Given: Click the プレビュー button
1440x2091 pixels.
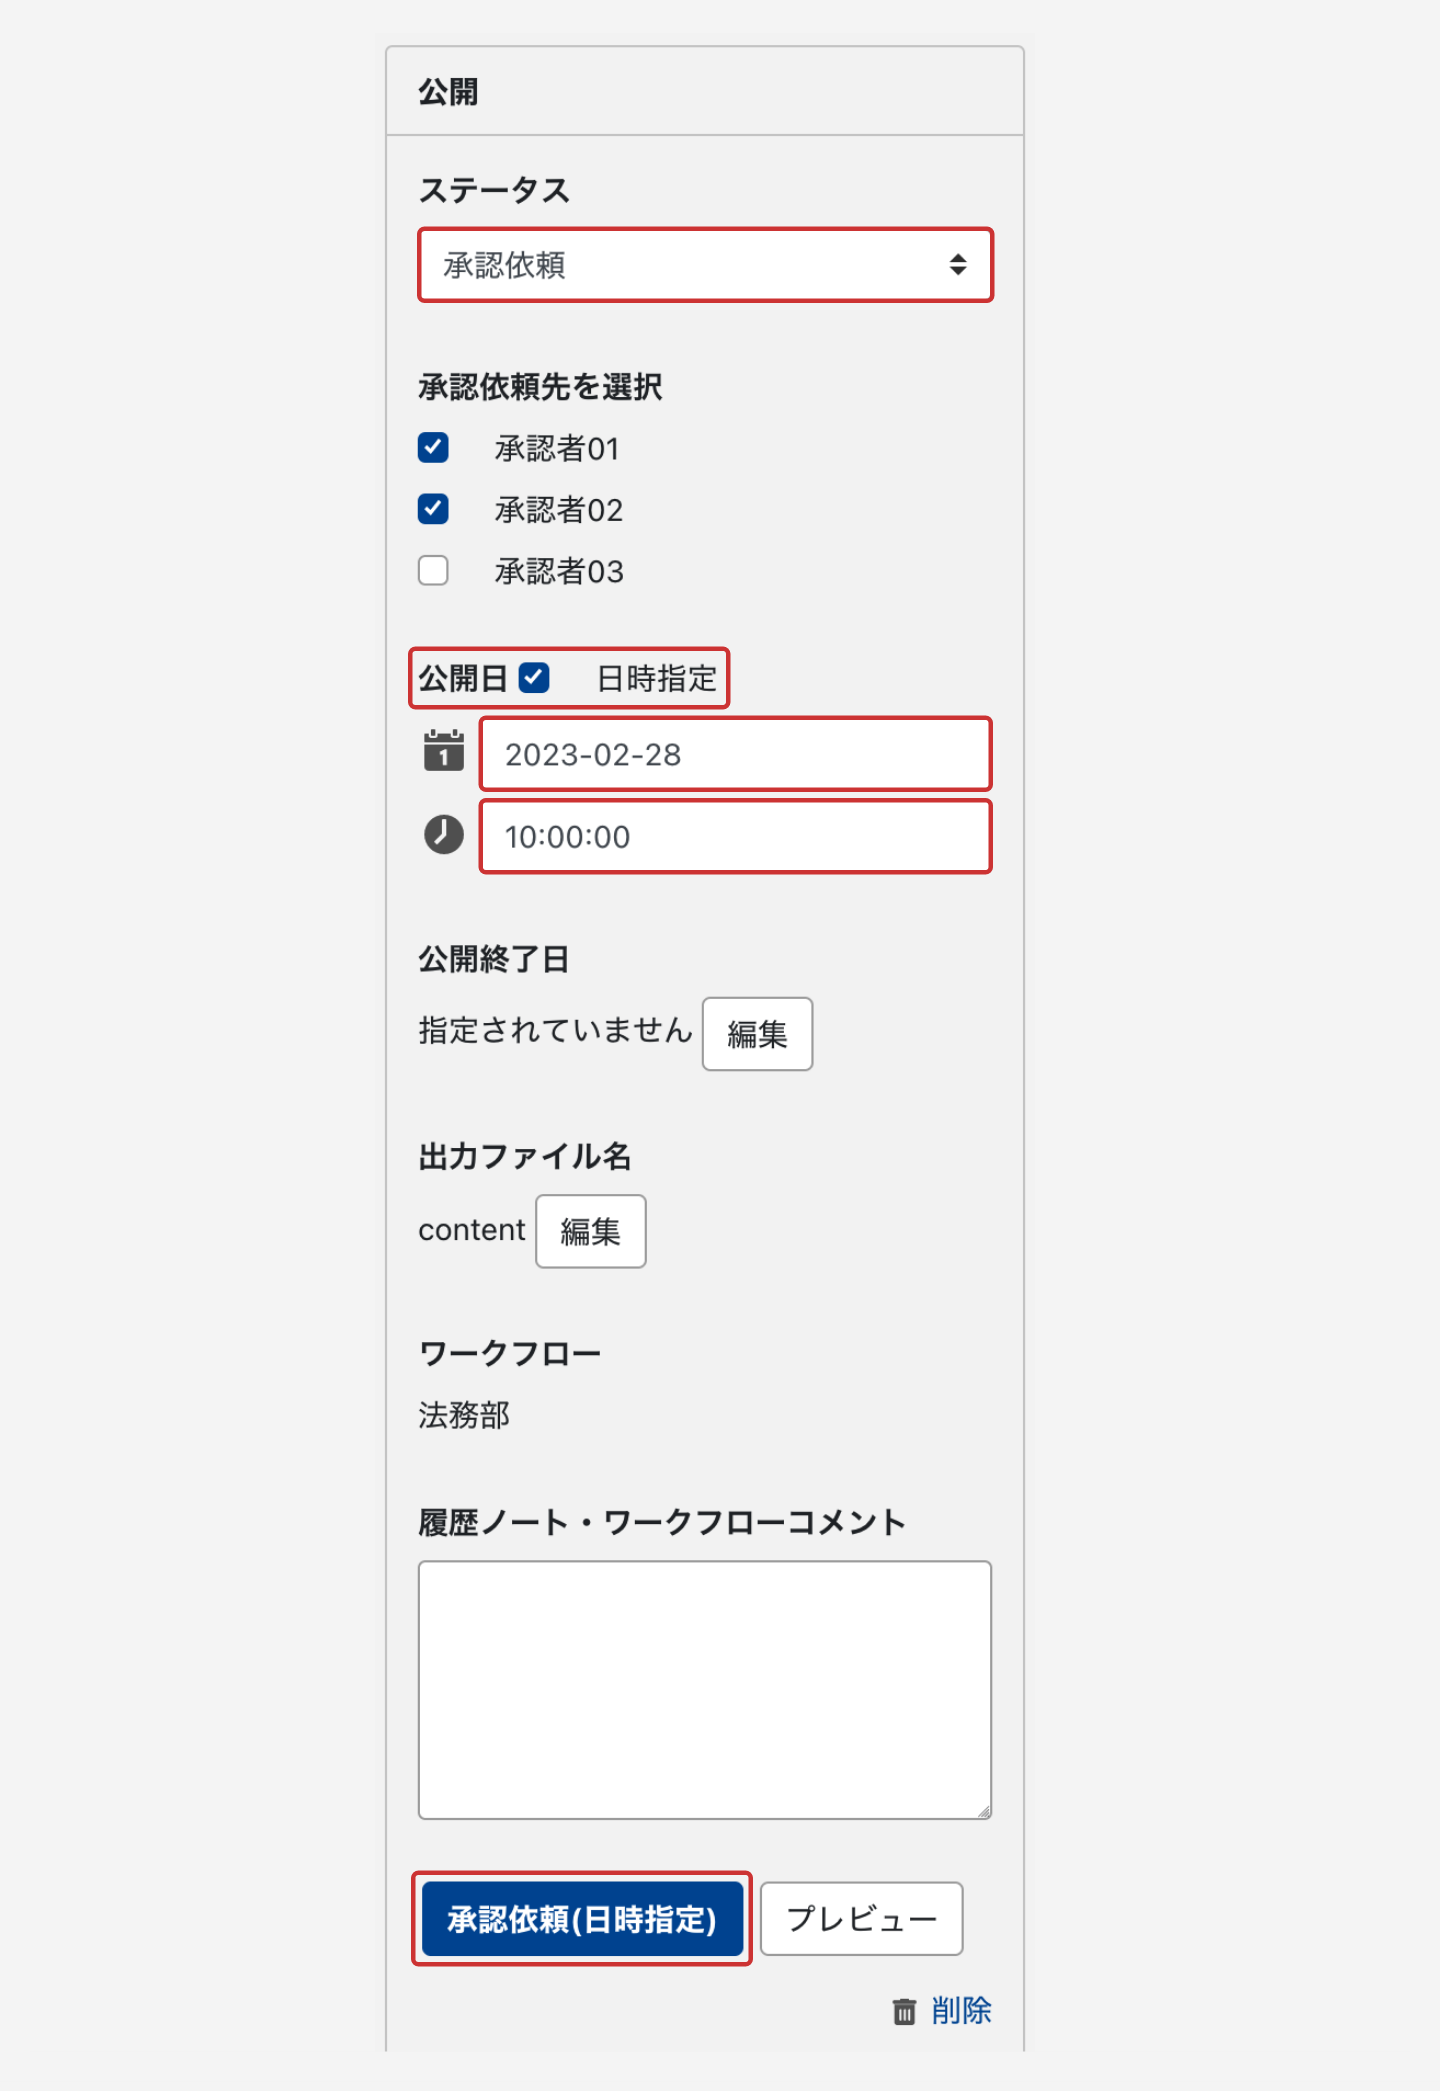Looking at the screenshot, I should tap(861, 1918).
